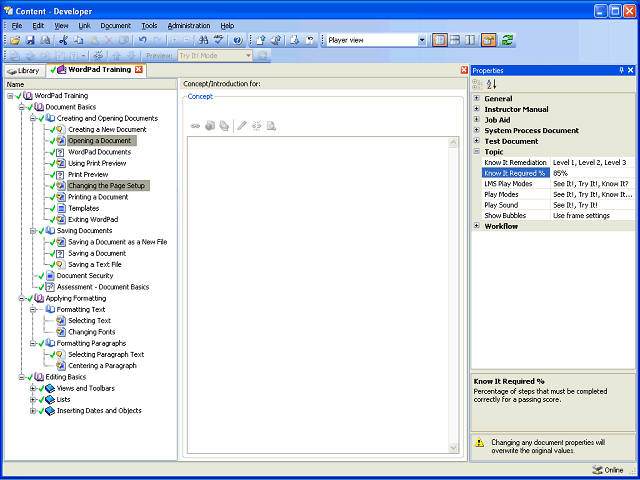Screen dimensions: 640x480
Task: Click the pencil edit icon in Concept pane
Action: (242, 126)
